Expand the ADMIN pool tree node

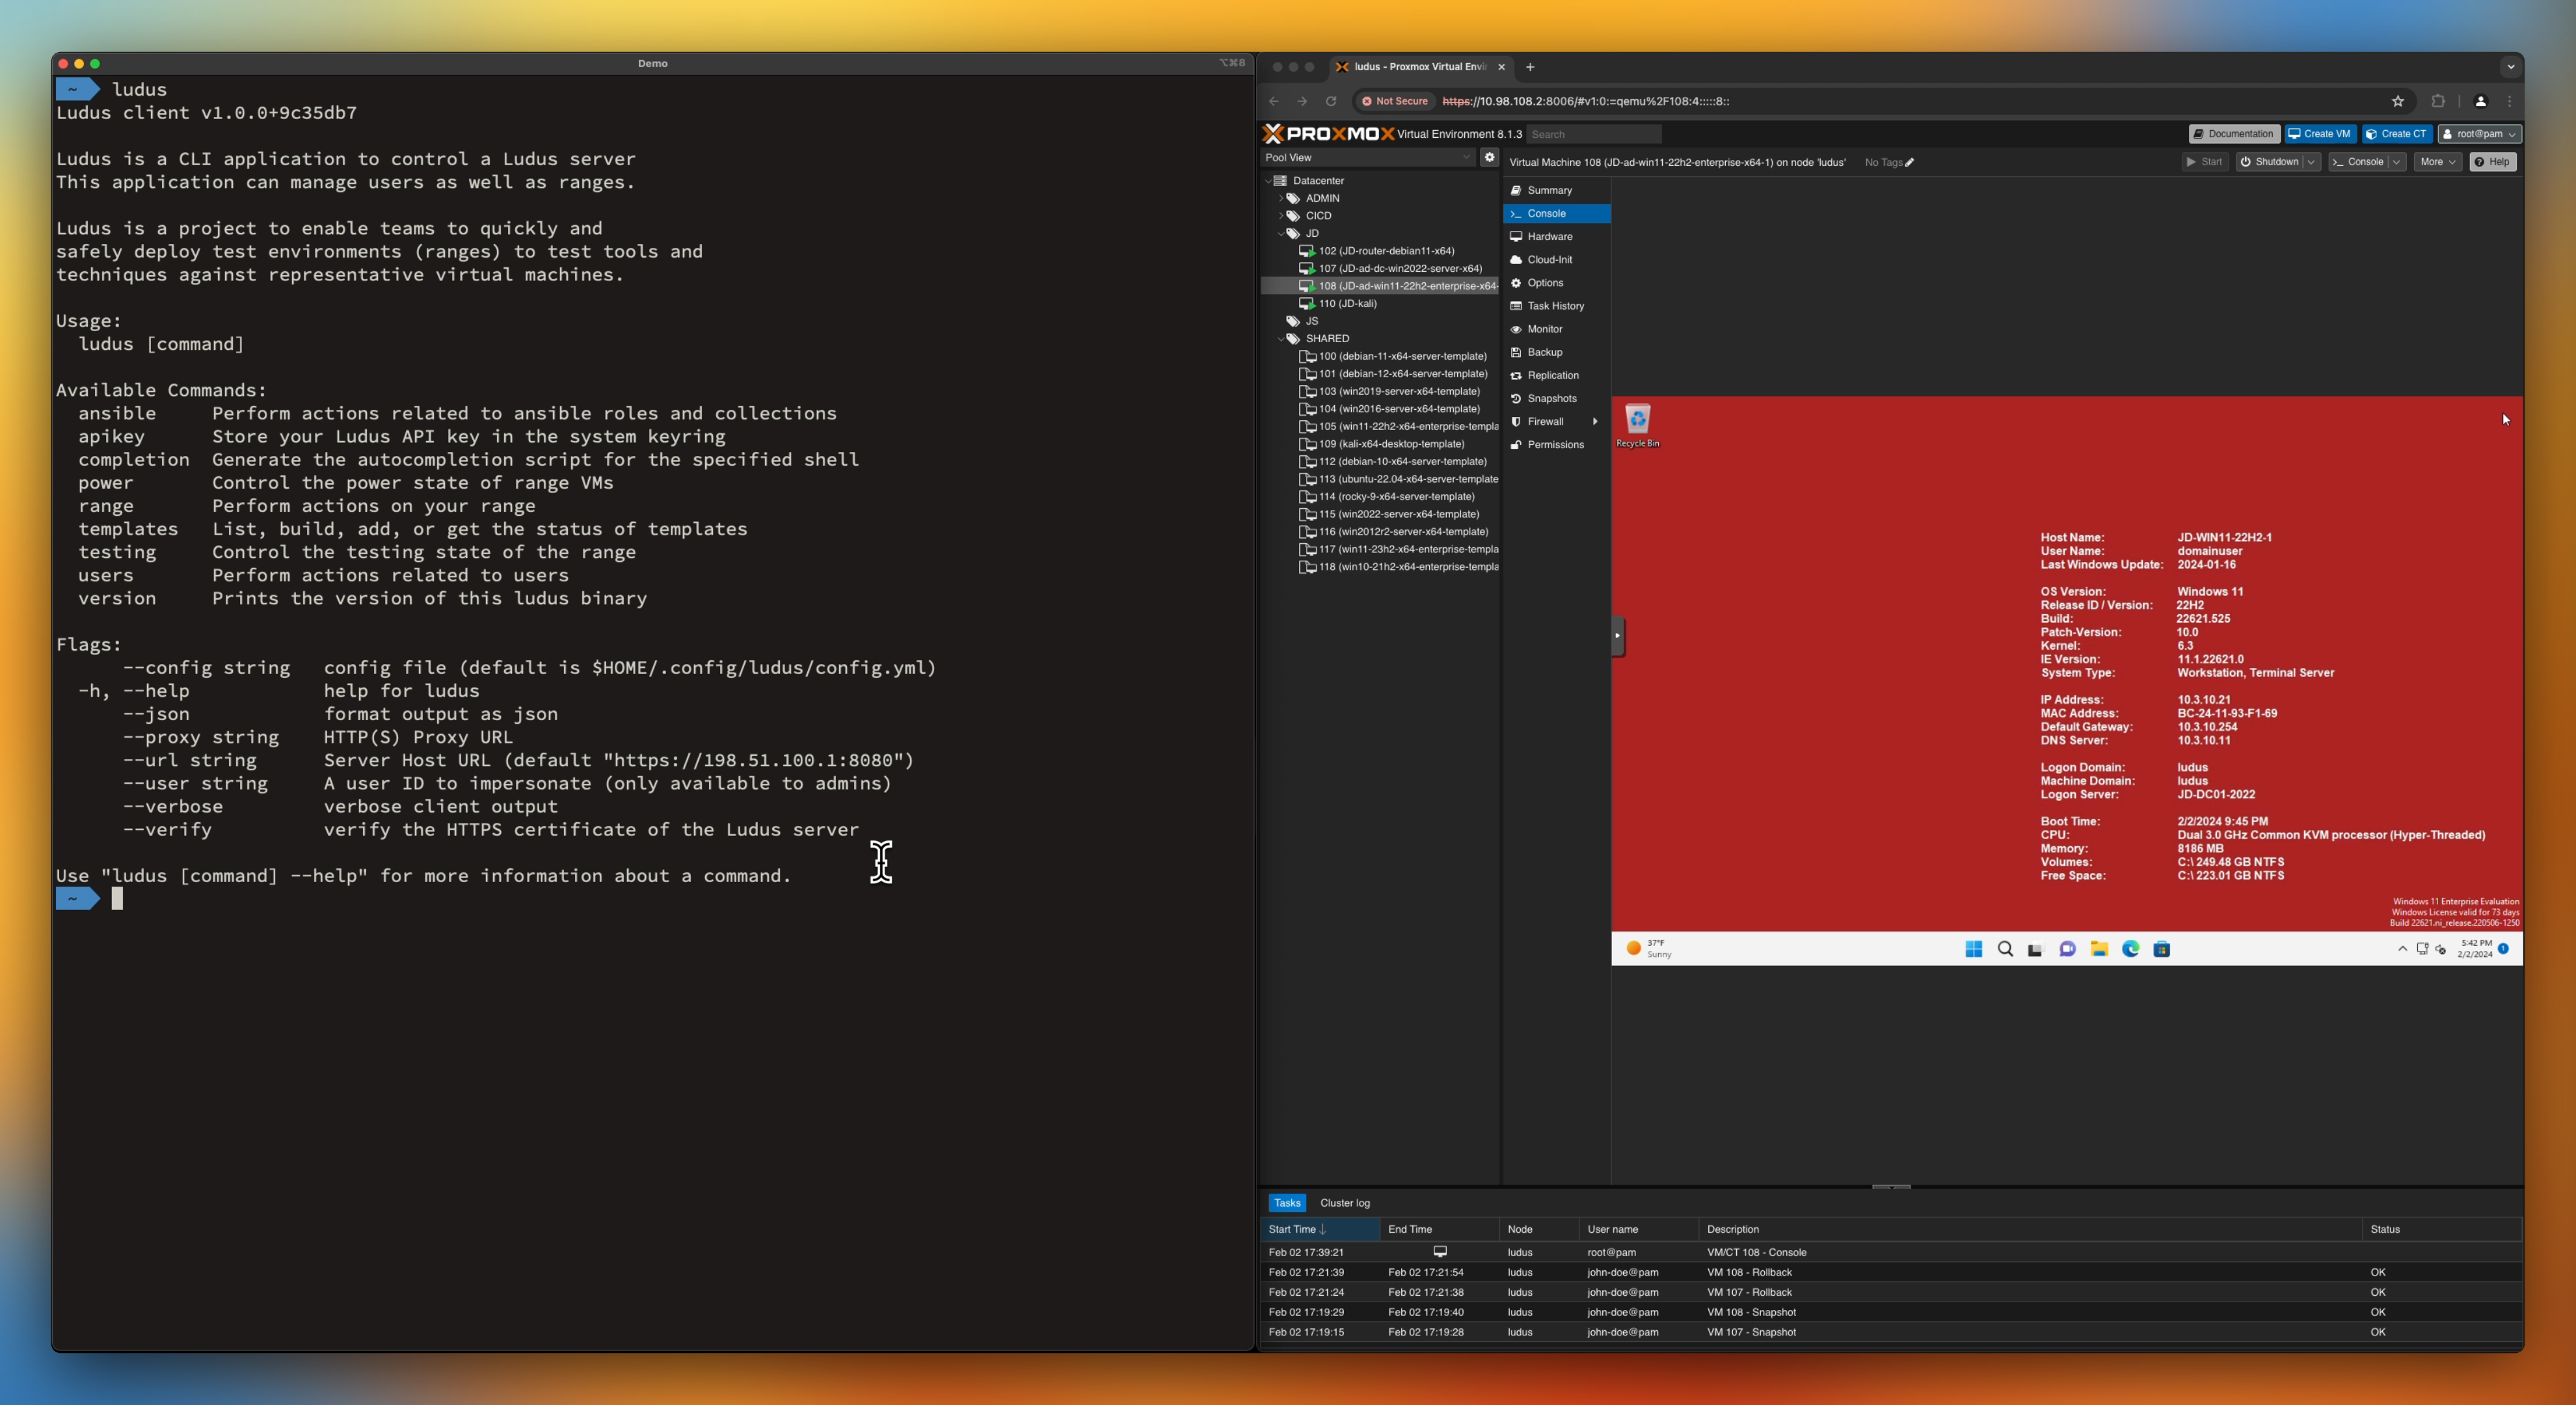1281,199
